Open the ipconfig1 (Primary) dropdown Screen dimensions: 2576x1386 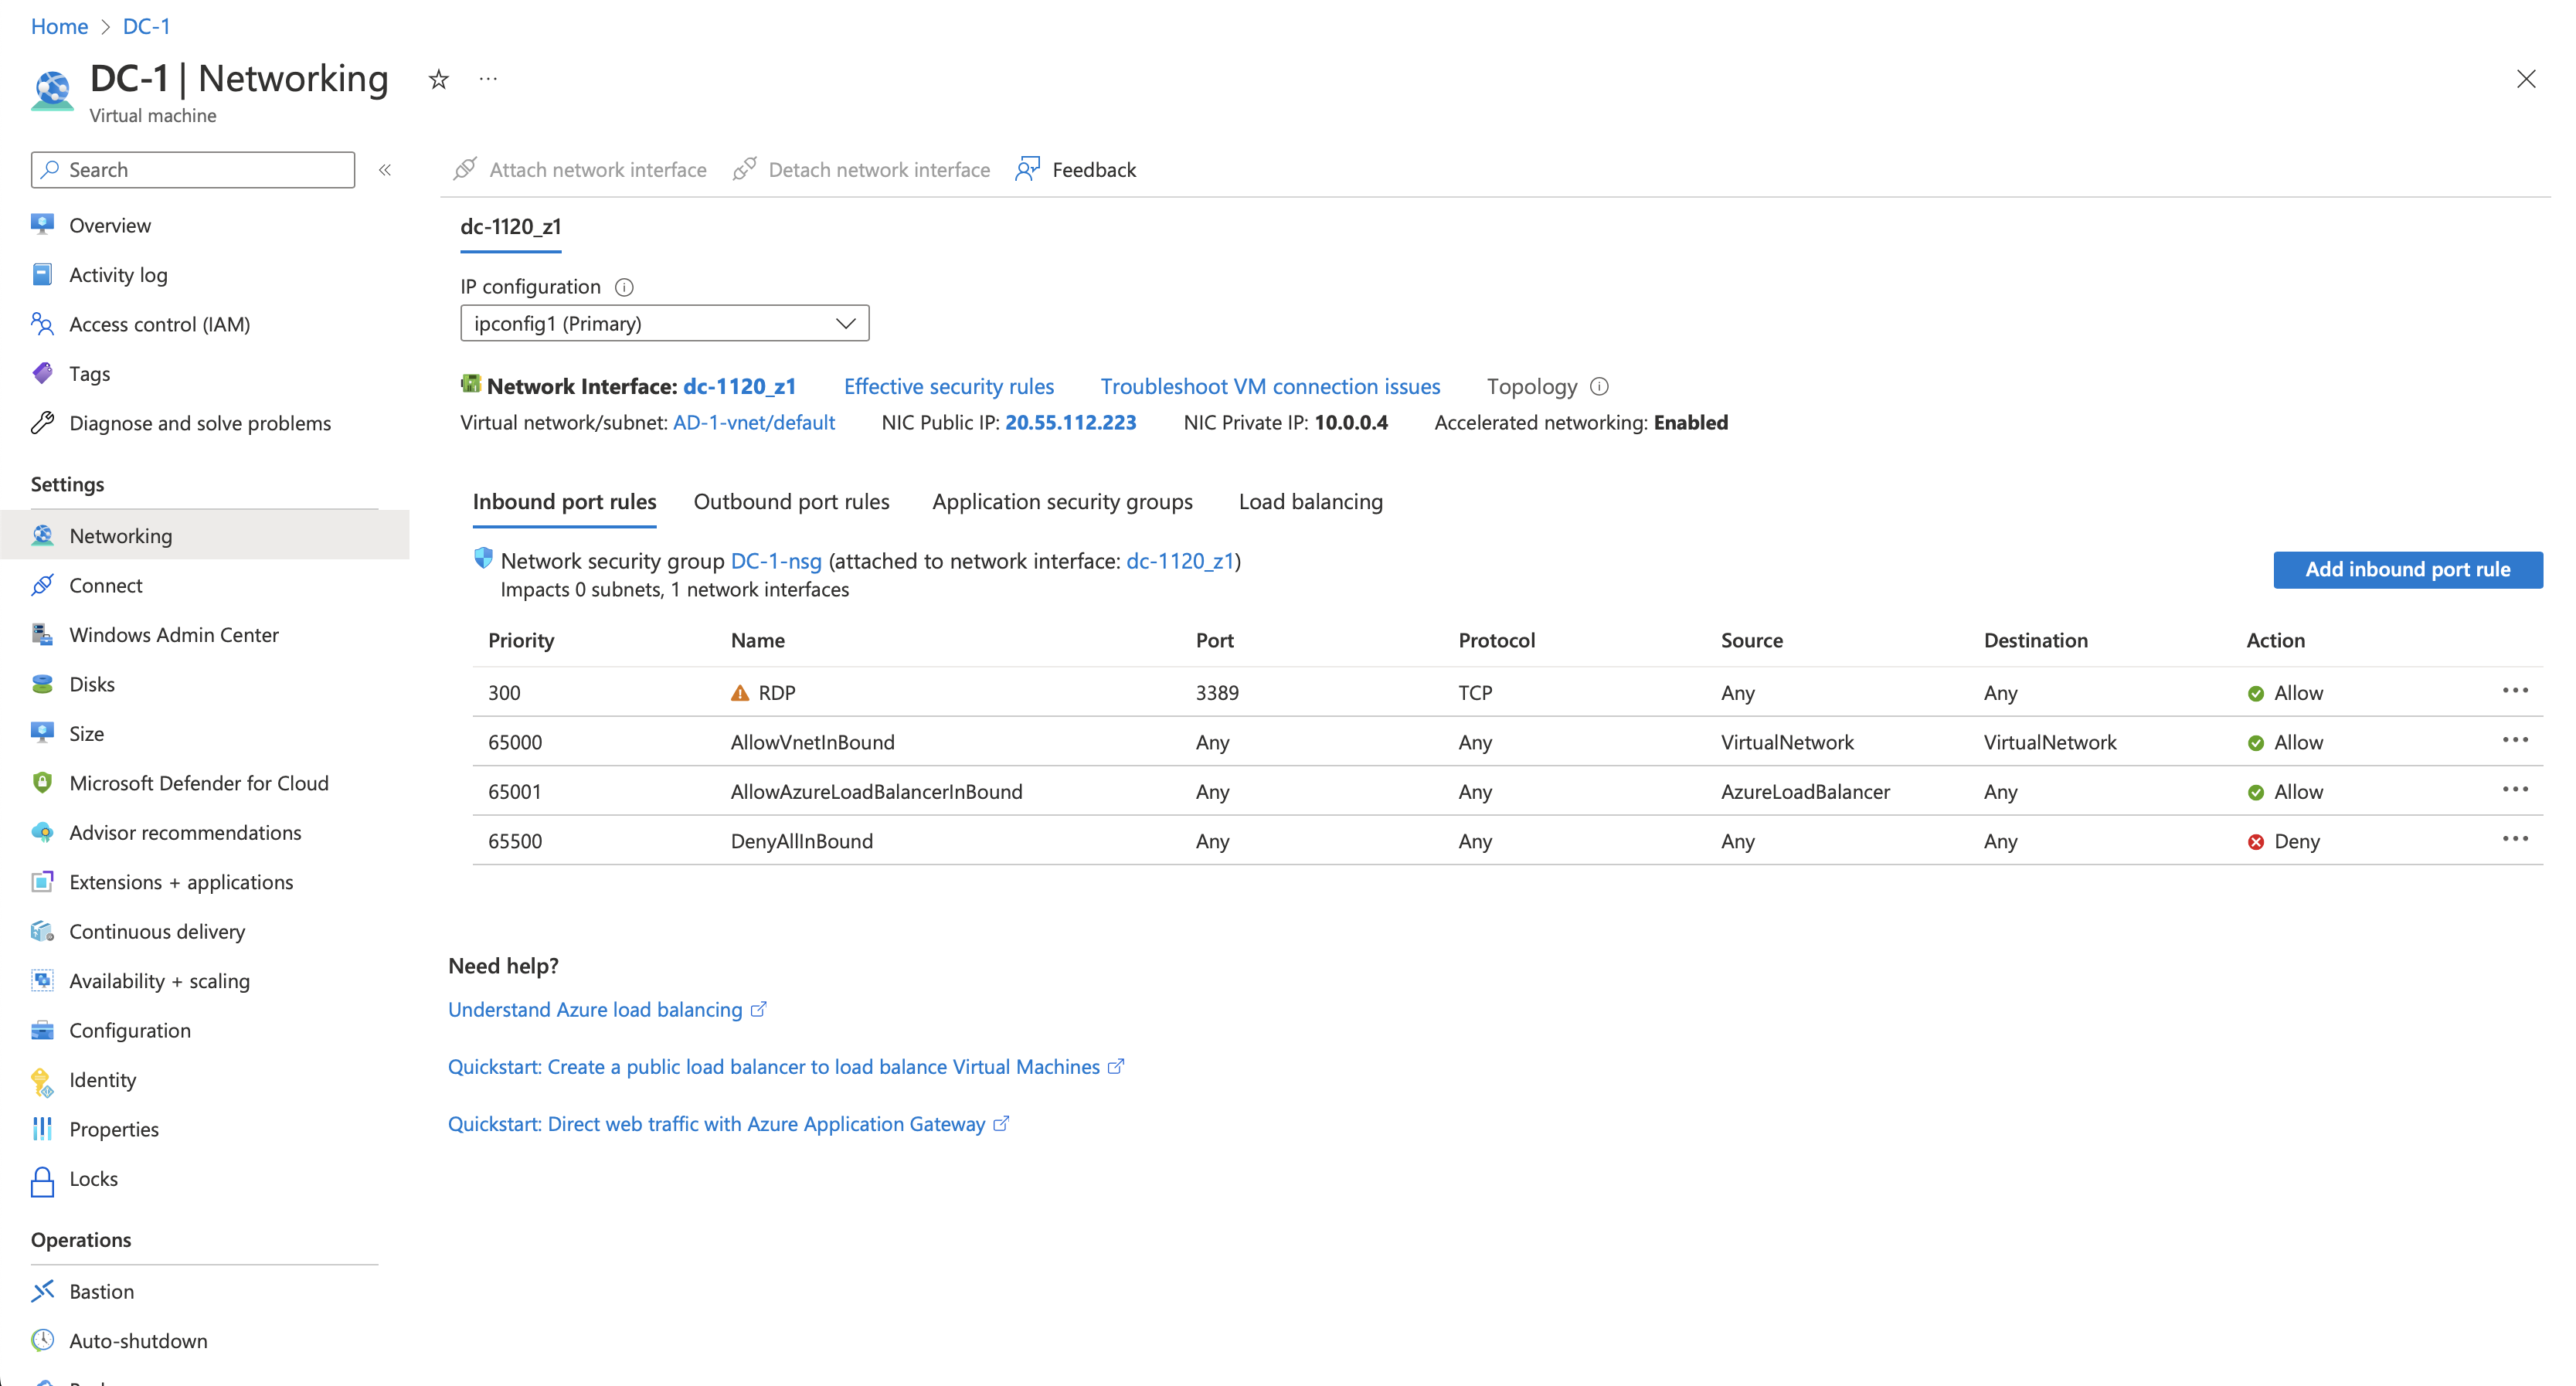tap(664, 323)
